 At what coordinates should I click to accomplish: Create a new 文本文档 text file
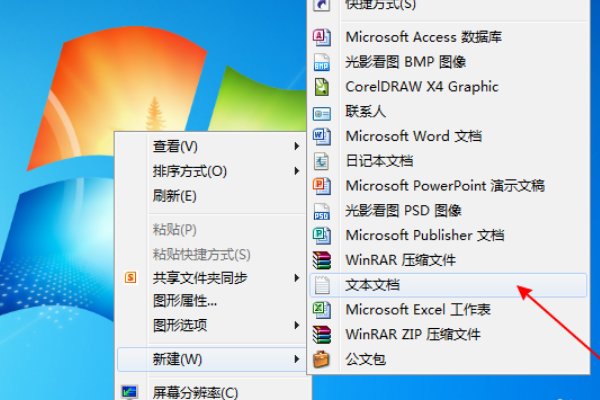tap(448, 285)
